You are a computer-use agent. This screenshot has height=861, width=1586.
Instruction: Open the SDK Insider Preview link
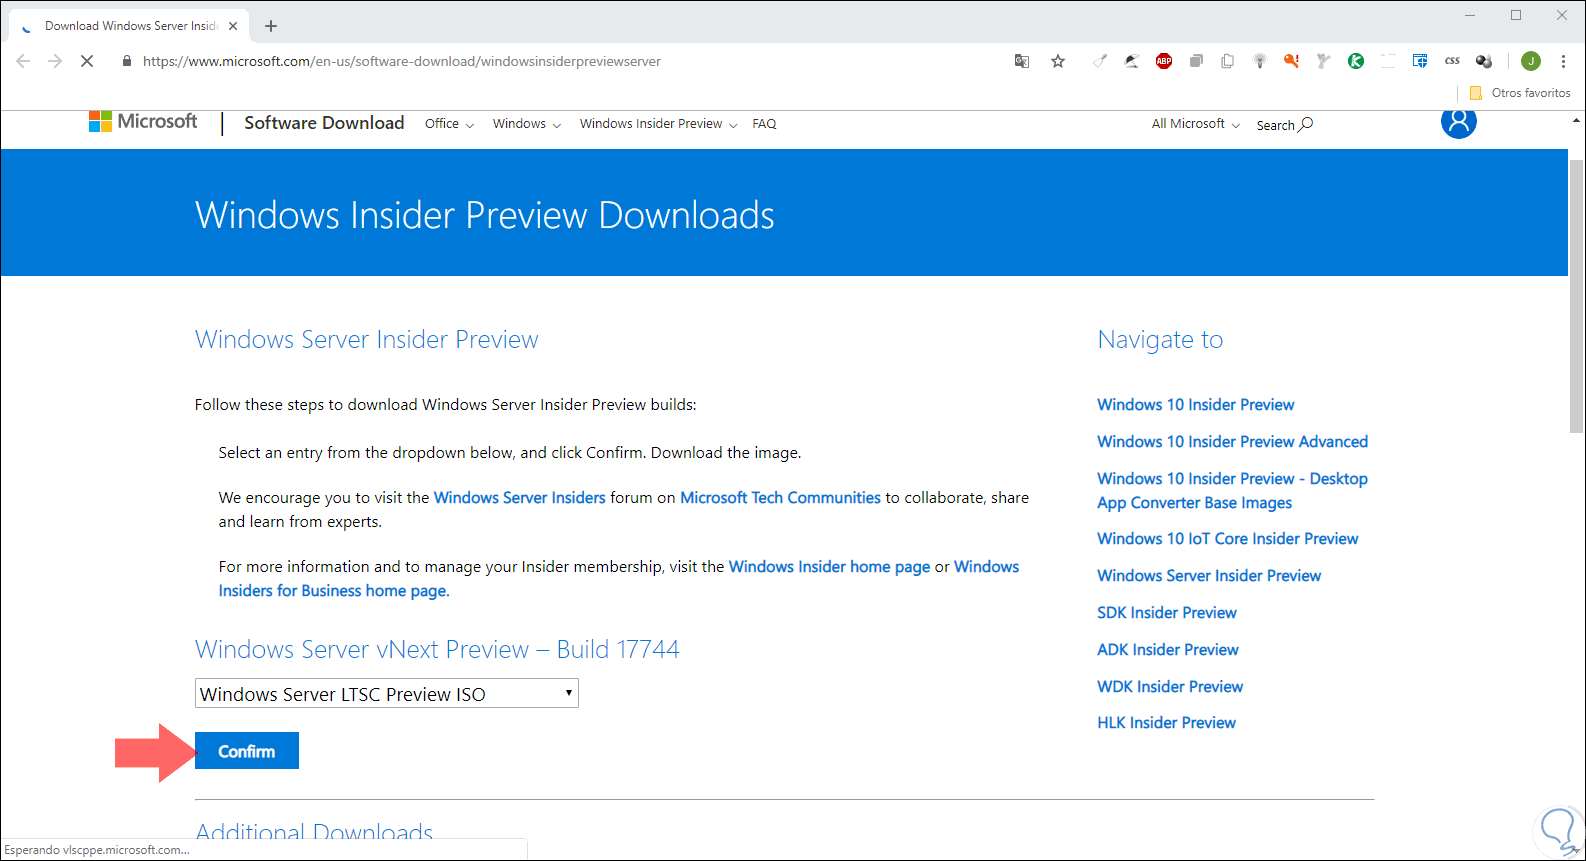coord(1167,613)
